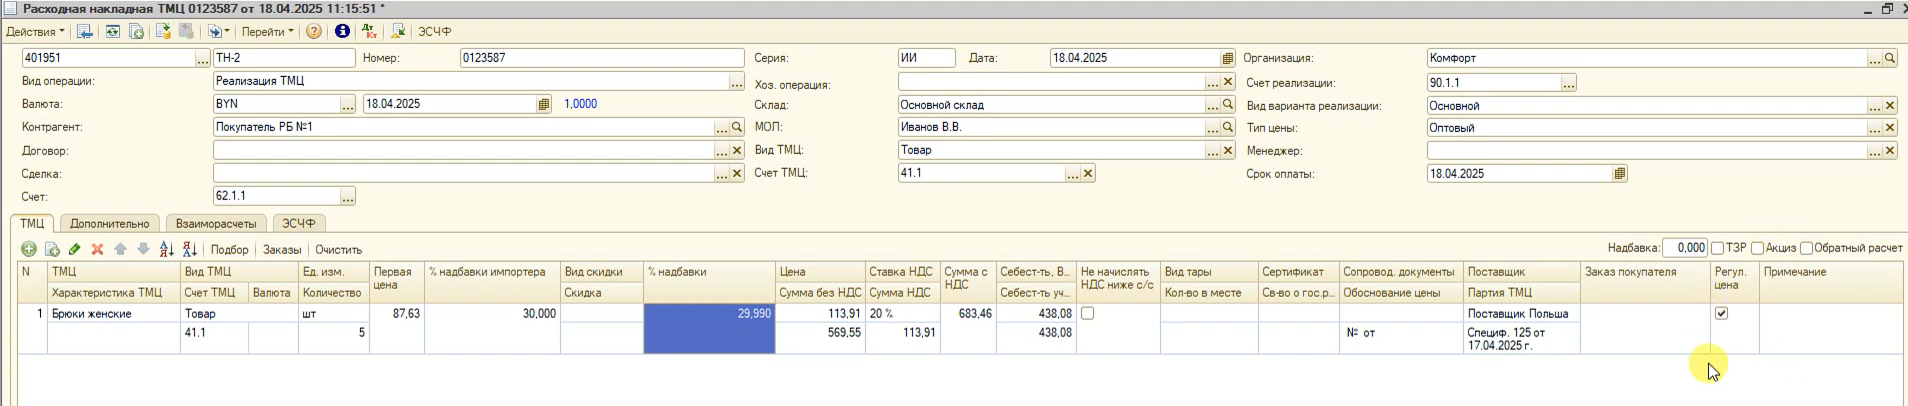Viewport: 1908px width, 406px height.
Task: Open selection for Тип цены Оптовый ellipsis
Action: [1875, 127]
